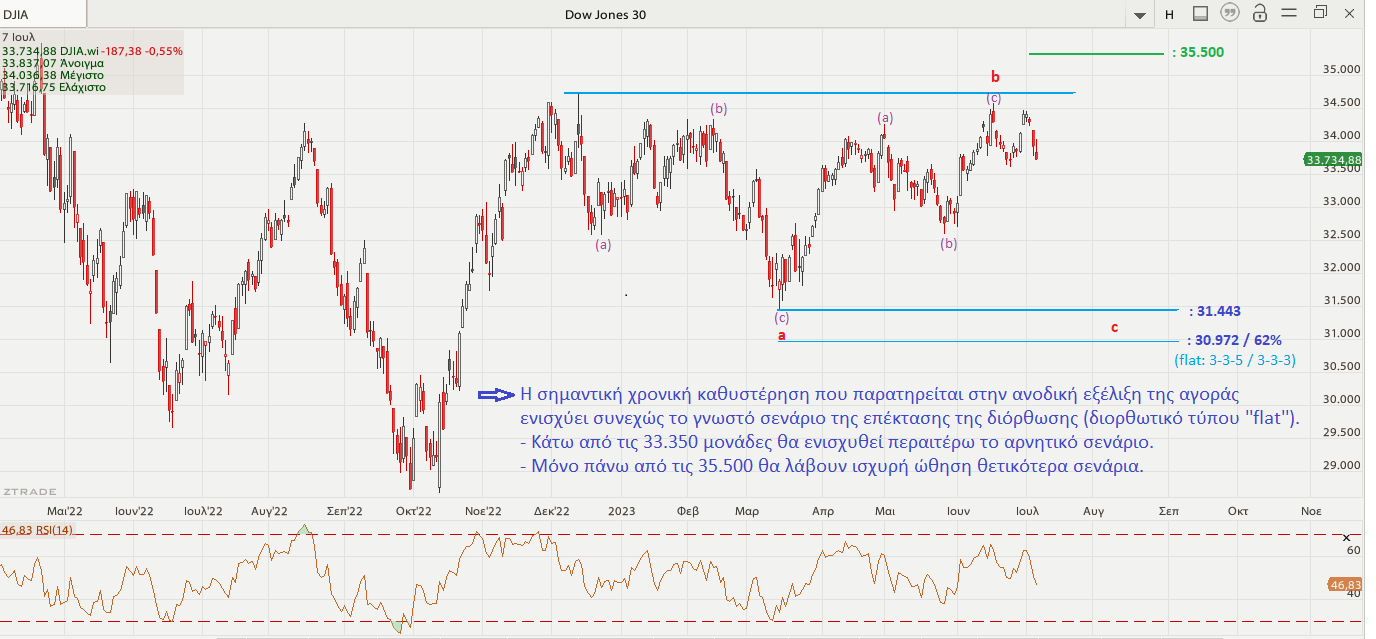
Task: Click the 2023 marker on time axis
Action: click(622, 509)
